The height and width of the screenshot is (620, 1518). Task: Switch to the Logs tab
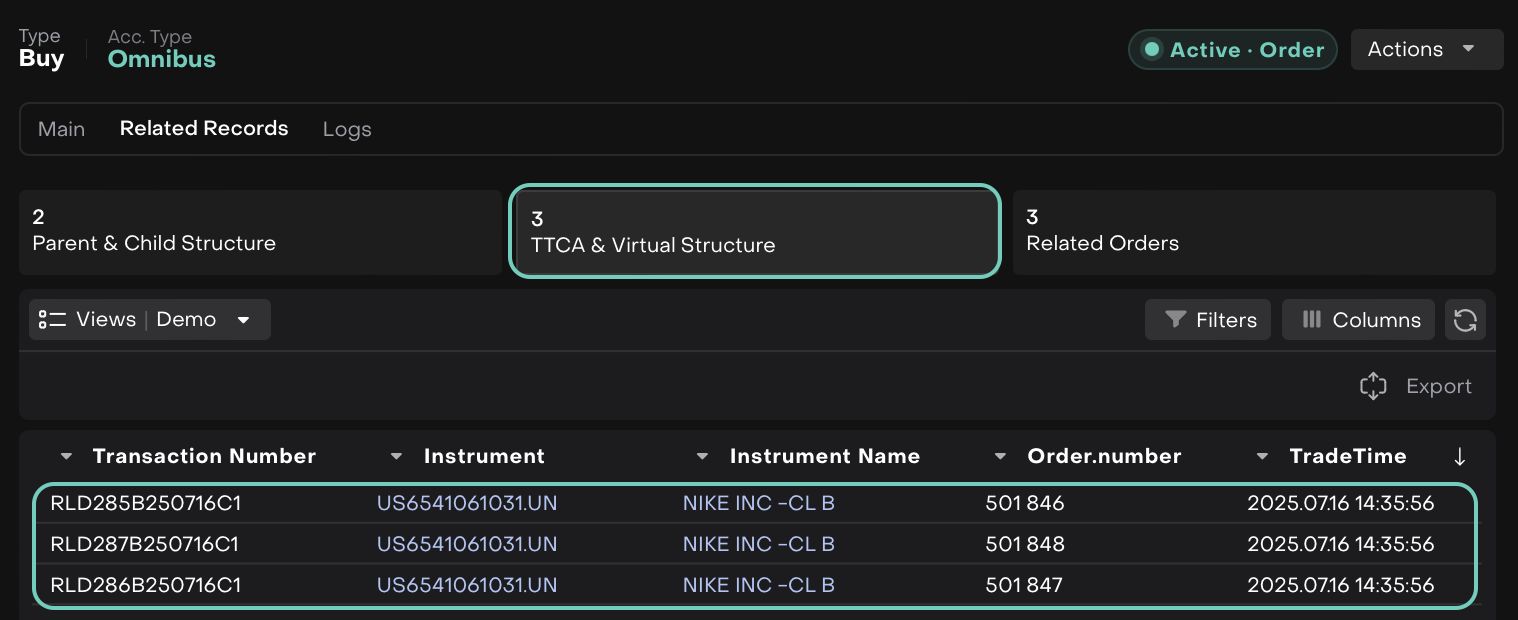coord(347,129)
